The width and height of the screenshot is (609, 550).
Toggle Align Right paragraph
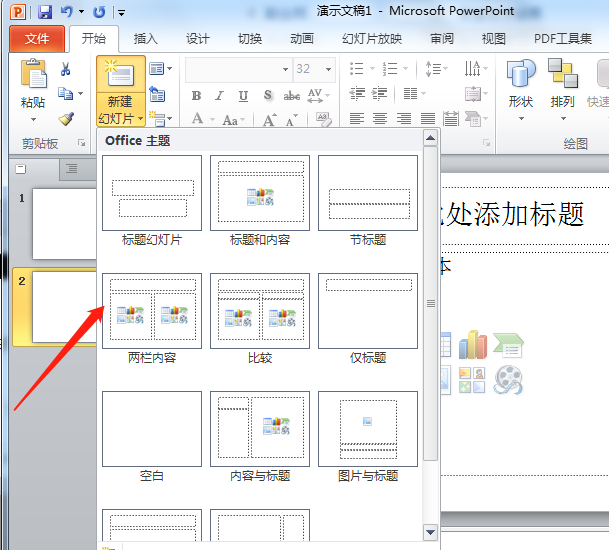[404, 118]
